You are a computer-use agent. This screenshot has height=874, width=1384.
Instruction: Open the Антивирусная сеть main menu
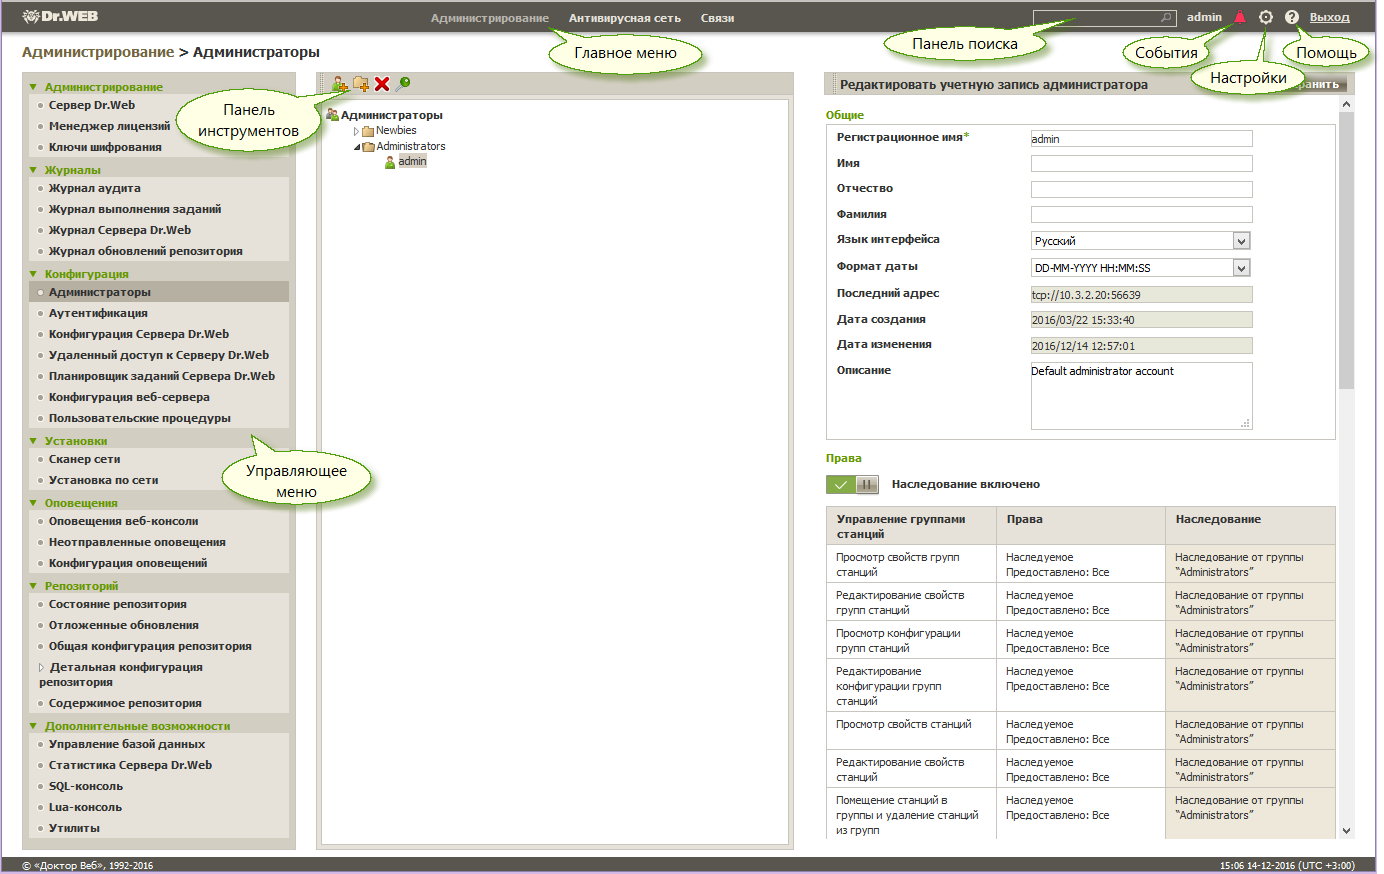[x=625, y=18]
